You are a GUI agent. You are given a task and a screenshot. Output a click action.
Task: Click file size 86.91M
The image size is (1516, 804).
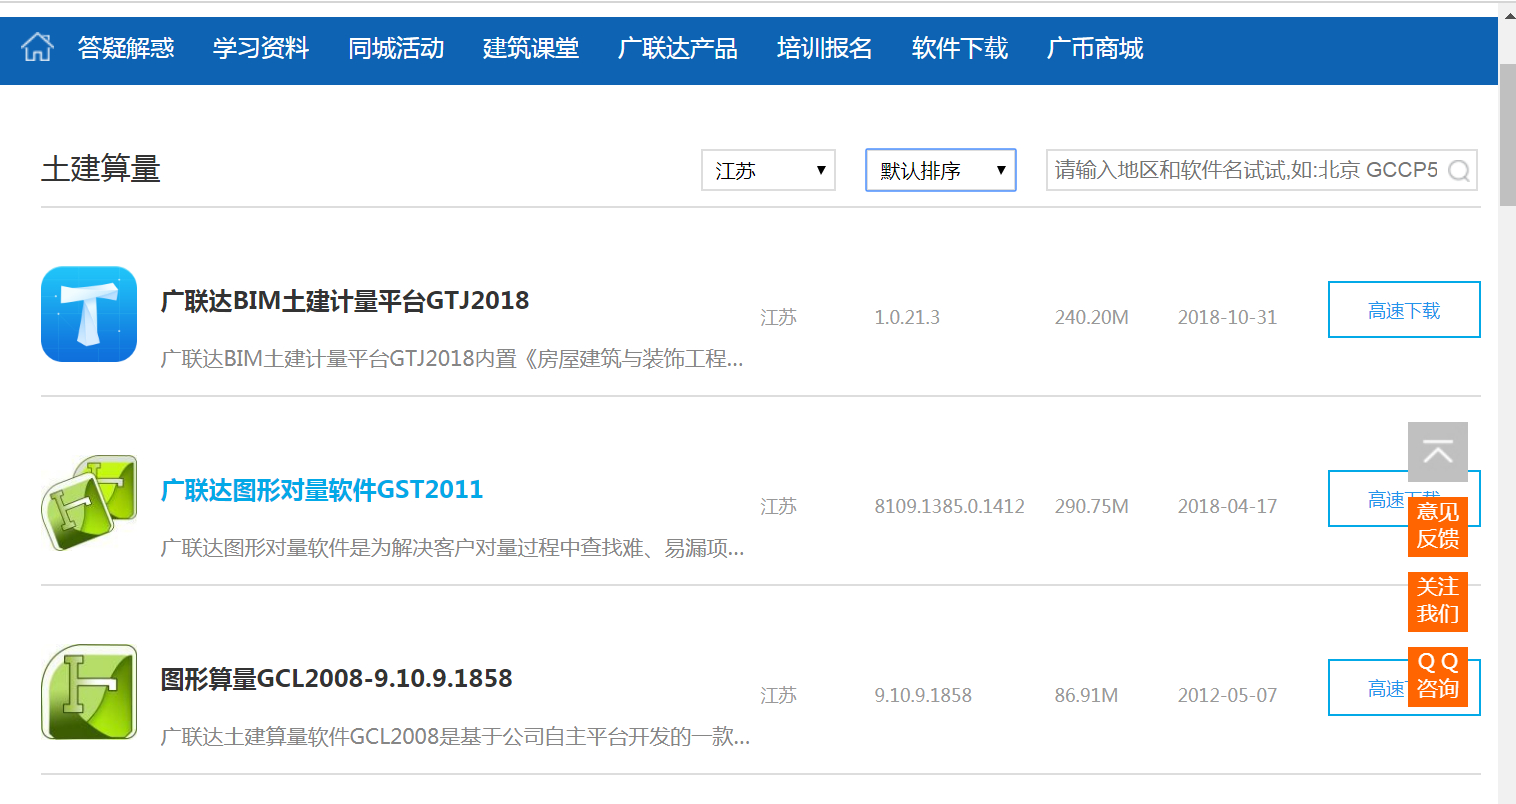tap(1086, 695)
